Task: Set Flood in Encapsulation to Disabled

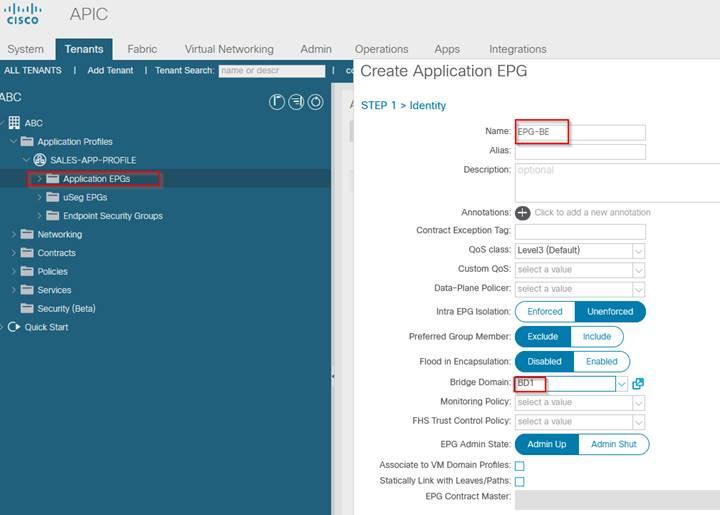Action: pos(545,361)
